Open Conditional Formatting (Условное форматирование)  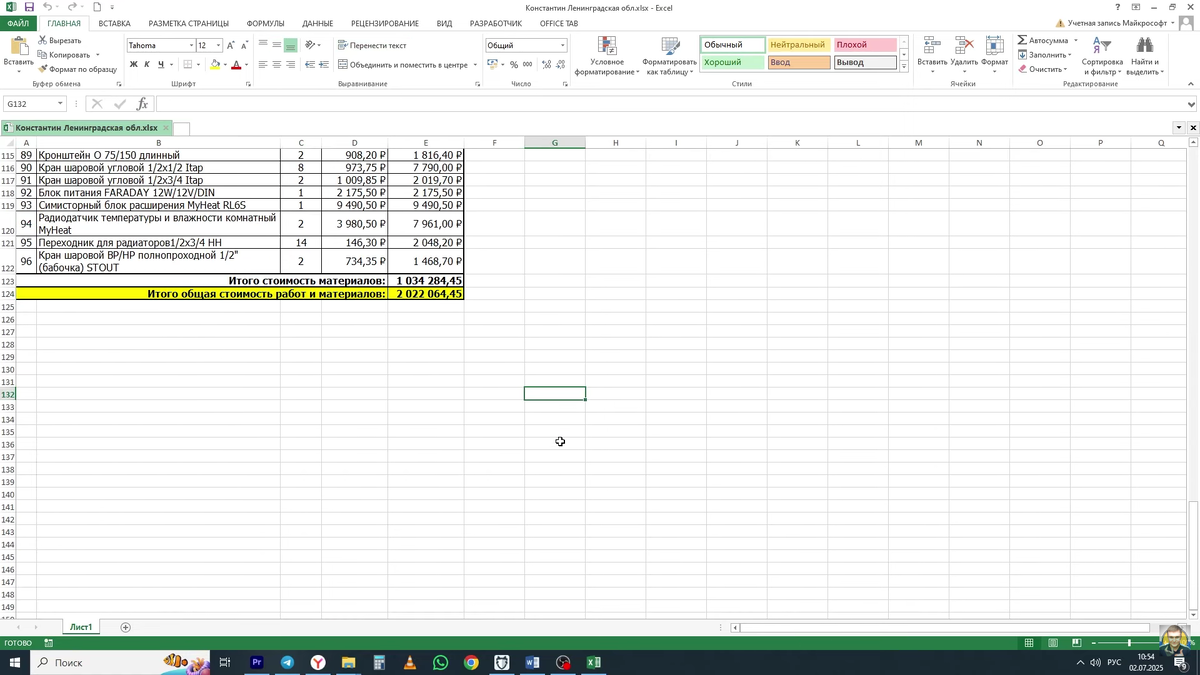(607, 56)
